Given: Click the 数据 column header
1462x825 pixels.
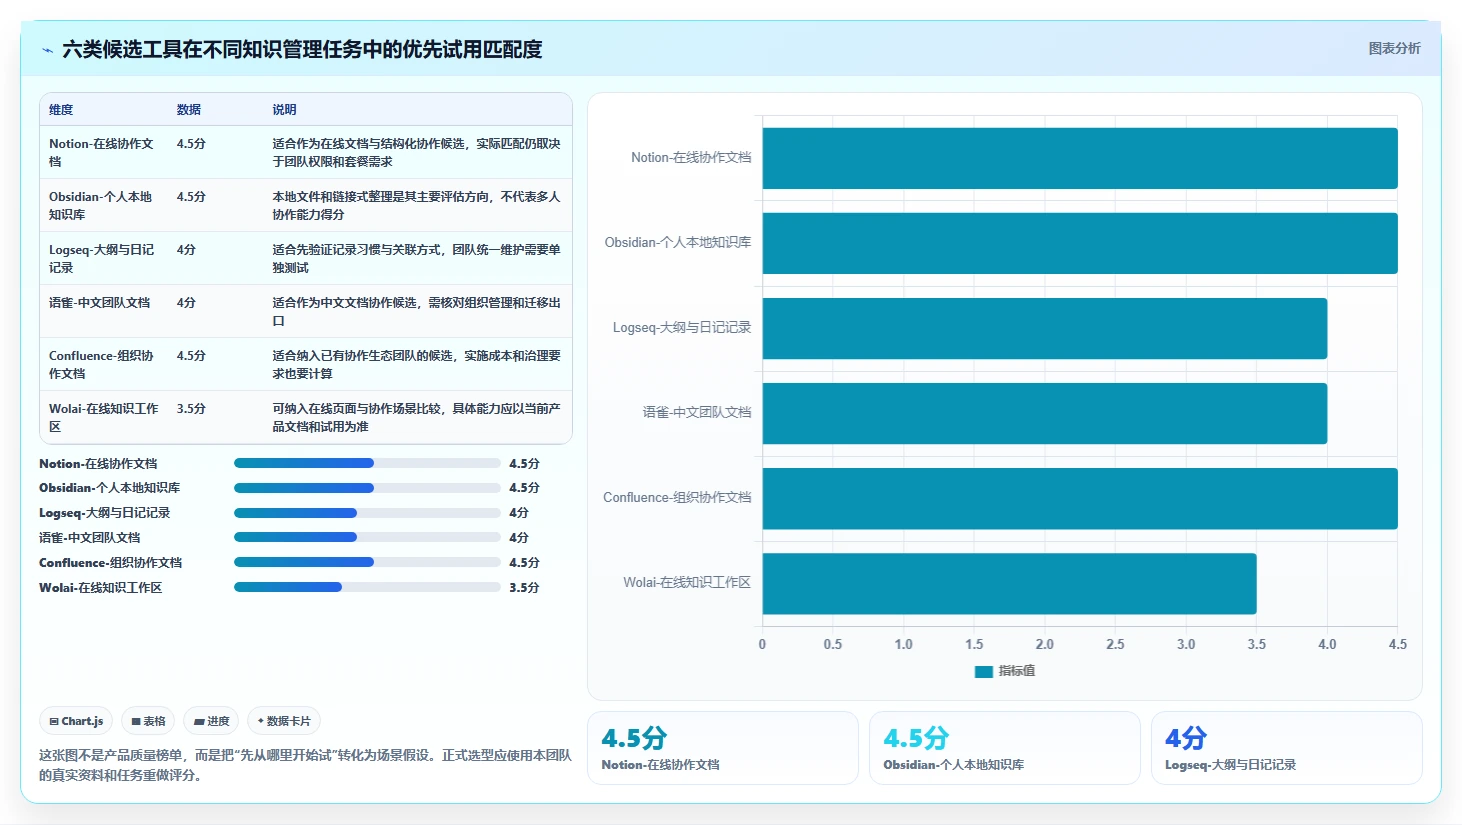Looking at the screenshot, I should pyautogui.click(x=189, y=110).
